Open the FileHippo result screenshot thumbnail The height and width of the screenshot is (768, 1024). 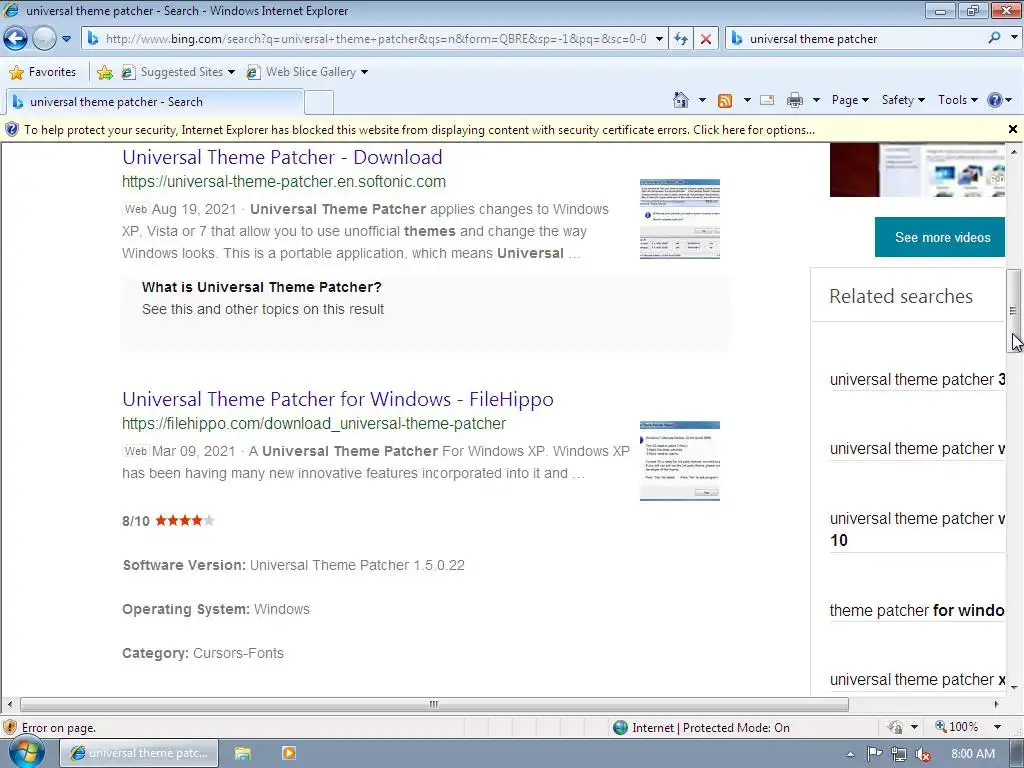680,461
